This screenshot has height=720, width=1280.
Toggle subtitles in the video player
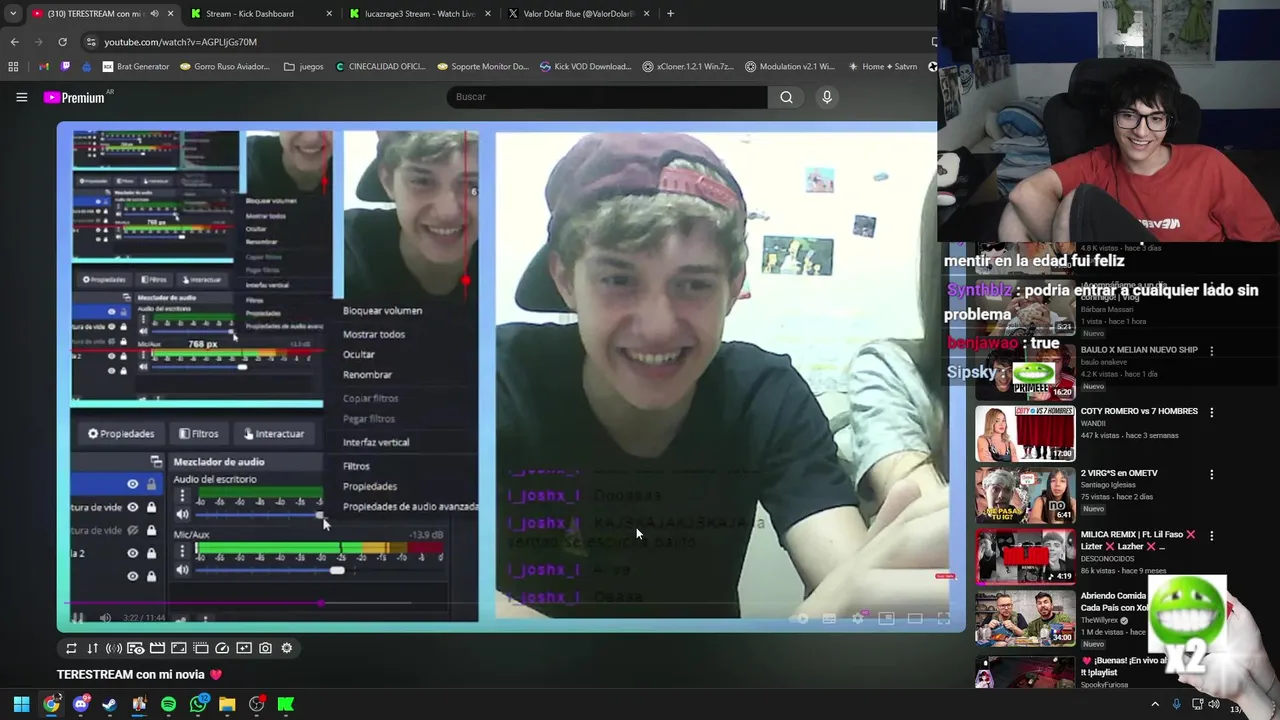coord(829,618)
